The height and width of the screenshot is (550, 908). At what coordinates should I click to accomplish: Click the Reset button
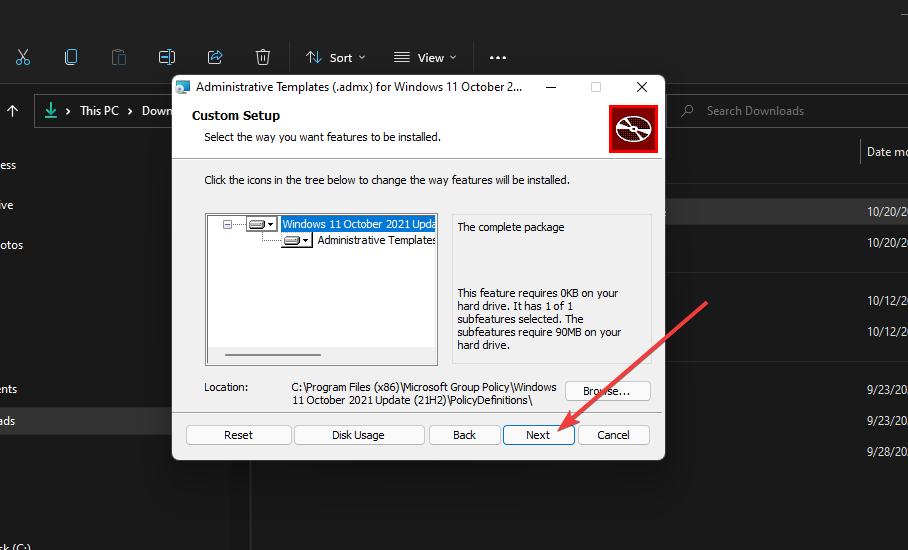tap(239, 435)
